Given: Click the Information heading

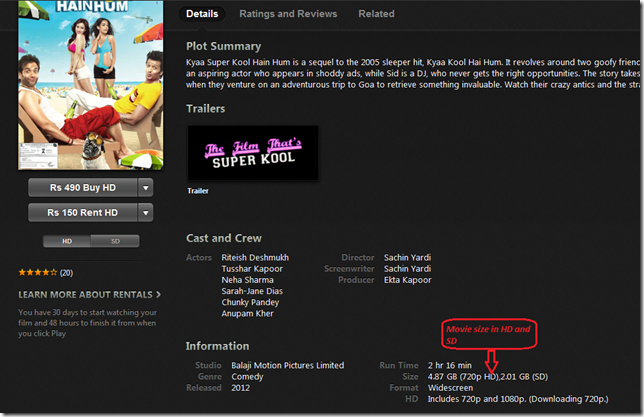Looking at the screenshot, I should click(217, 346).
